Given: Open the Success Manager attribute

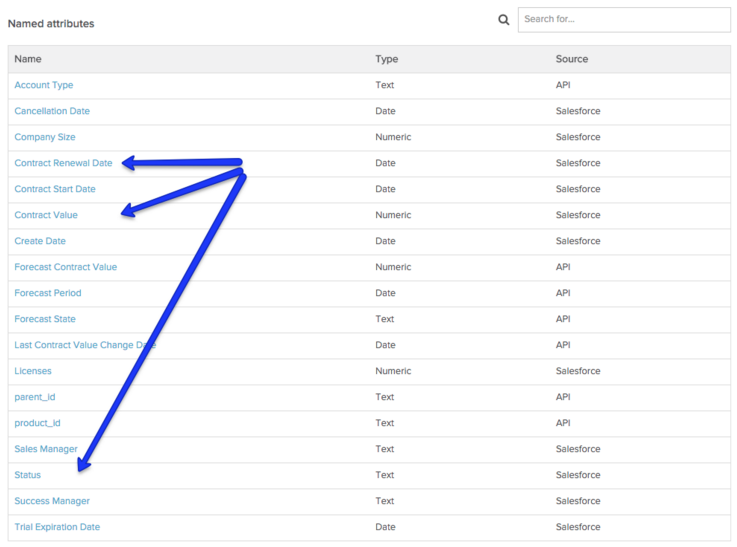Looking at the screenshot, I should (x=52, y=501).
